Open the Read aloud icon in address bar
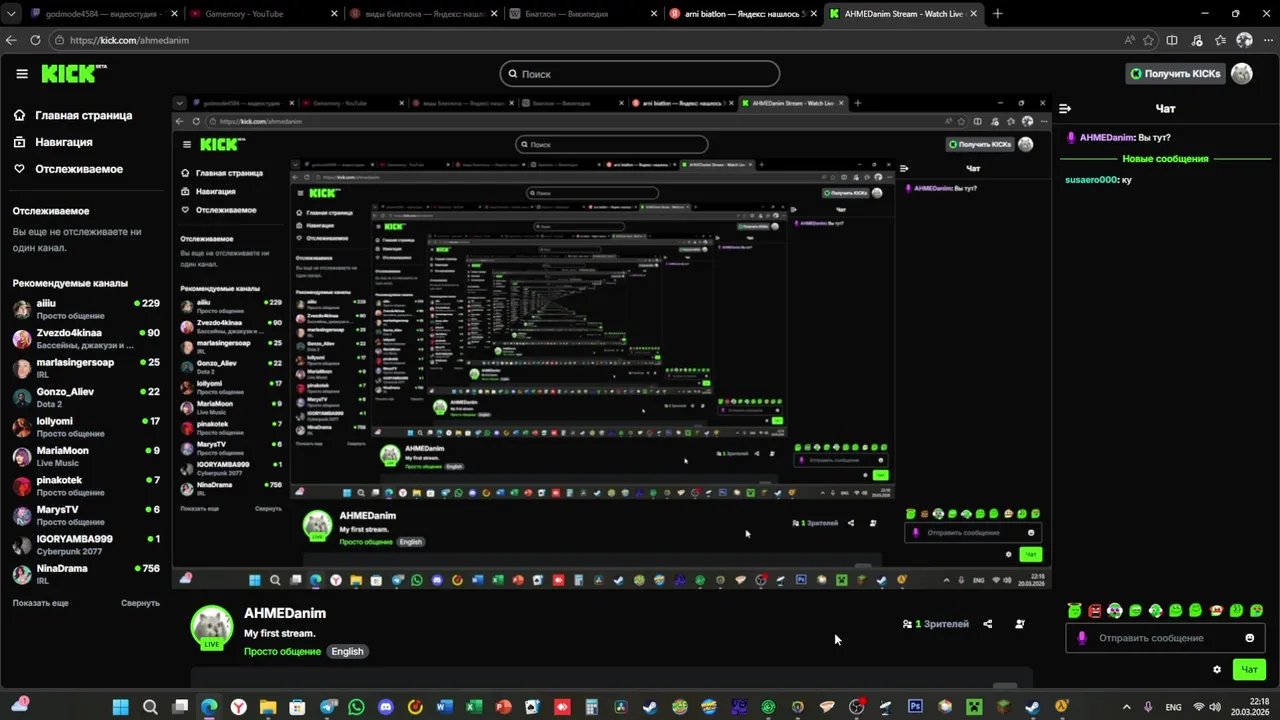1280x720 pixels. pyautogui.click(x=1129, y=40)
